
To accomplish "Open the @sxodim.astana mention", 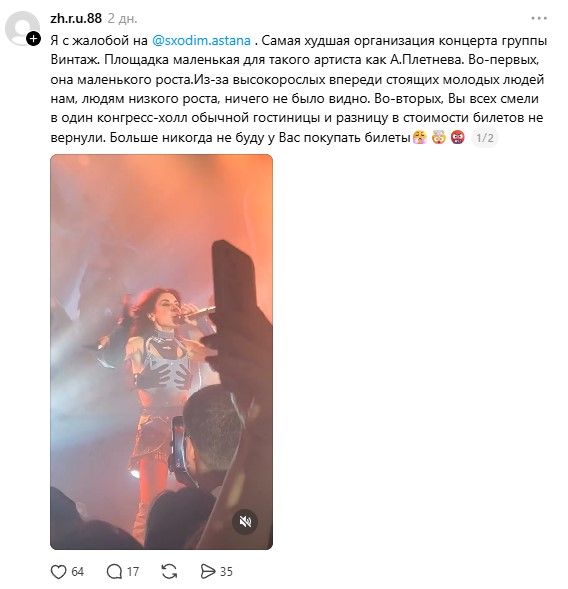I will [x=201, y=40].
